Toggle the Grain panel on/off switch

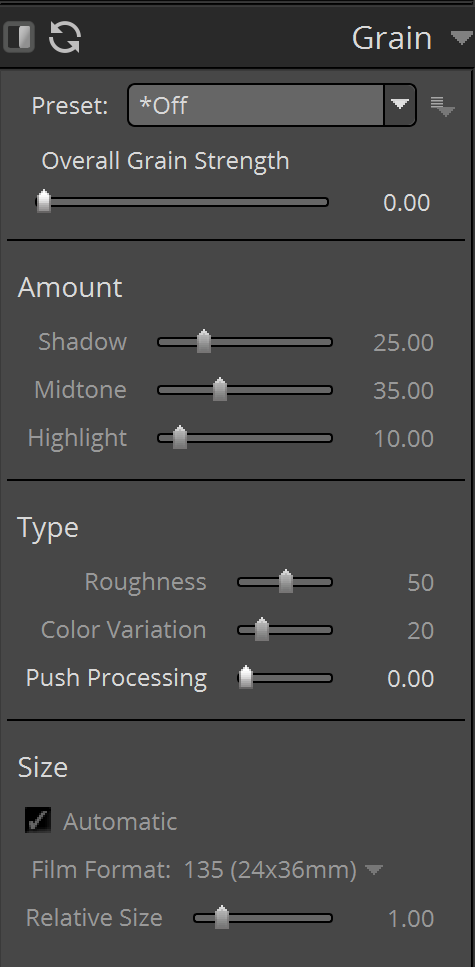click(x=19, y=37)
